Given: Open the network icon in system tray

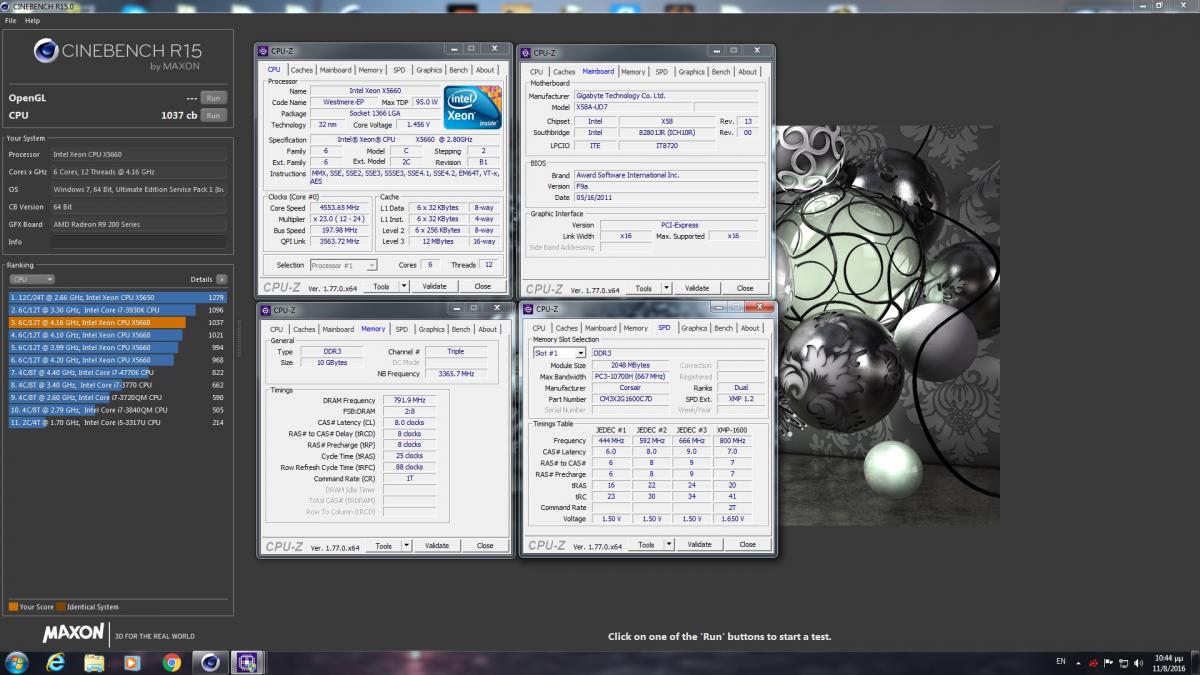Looking at the screenshot, I should [x=1126, y=662].
